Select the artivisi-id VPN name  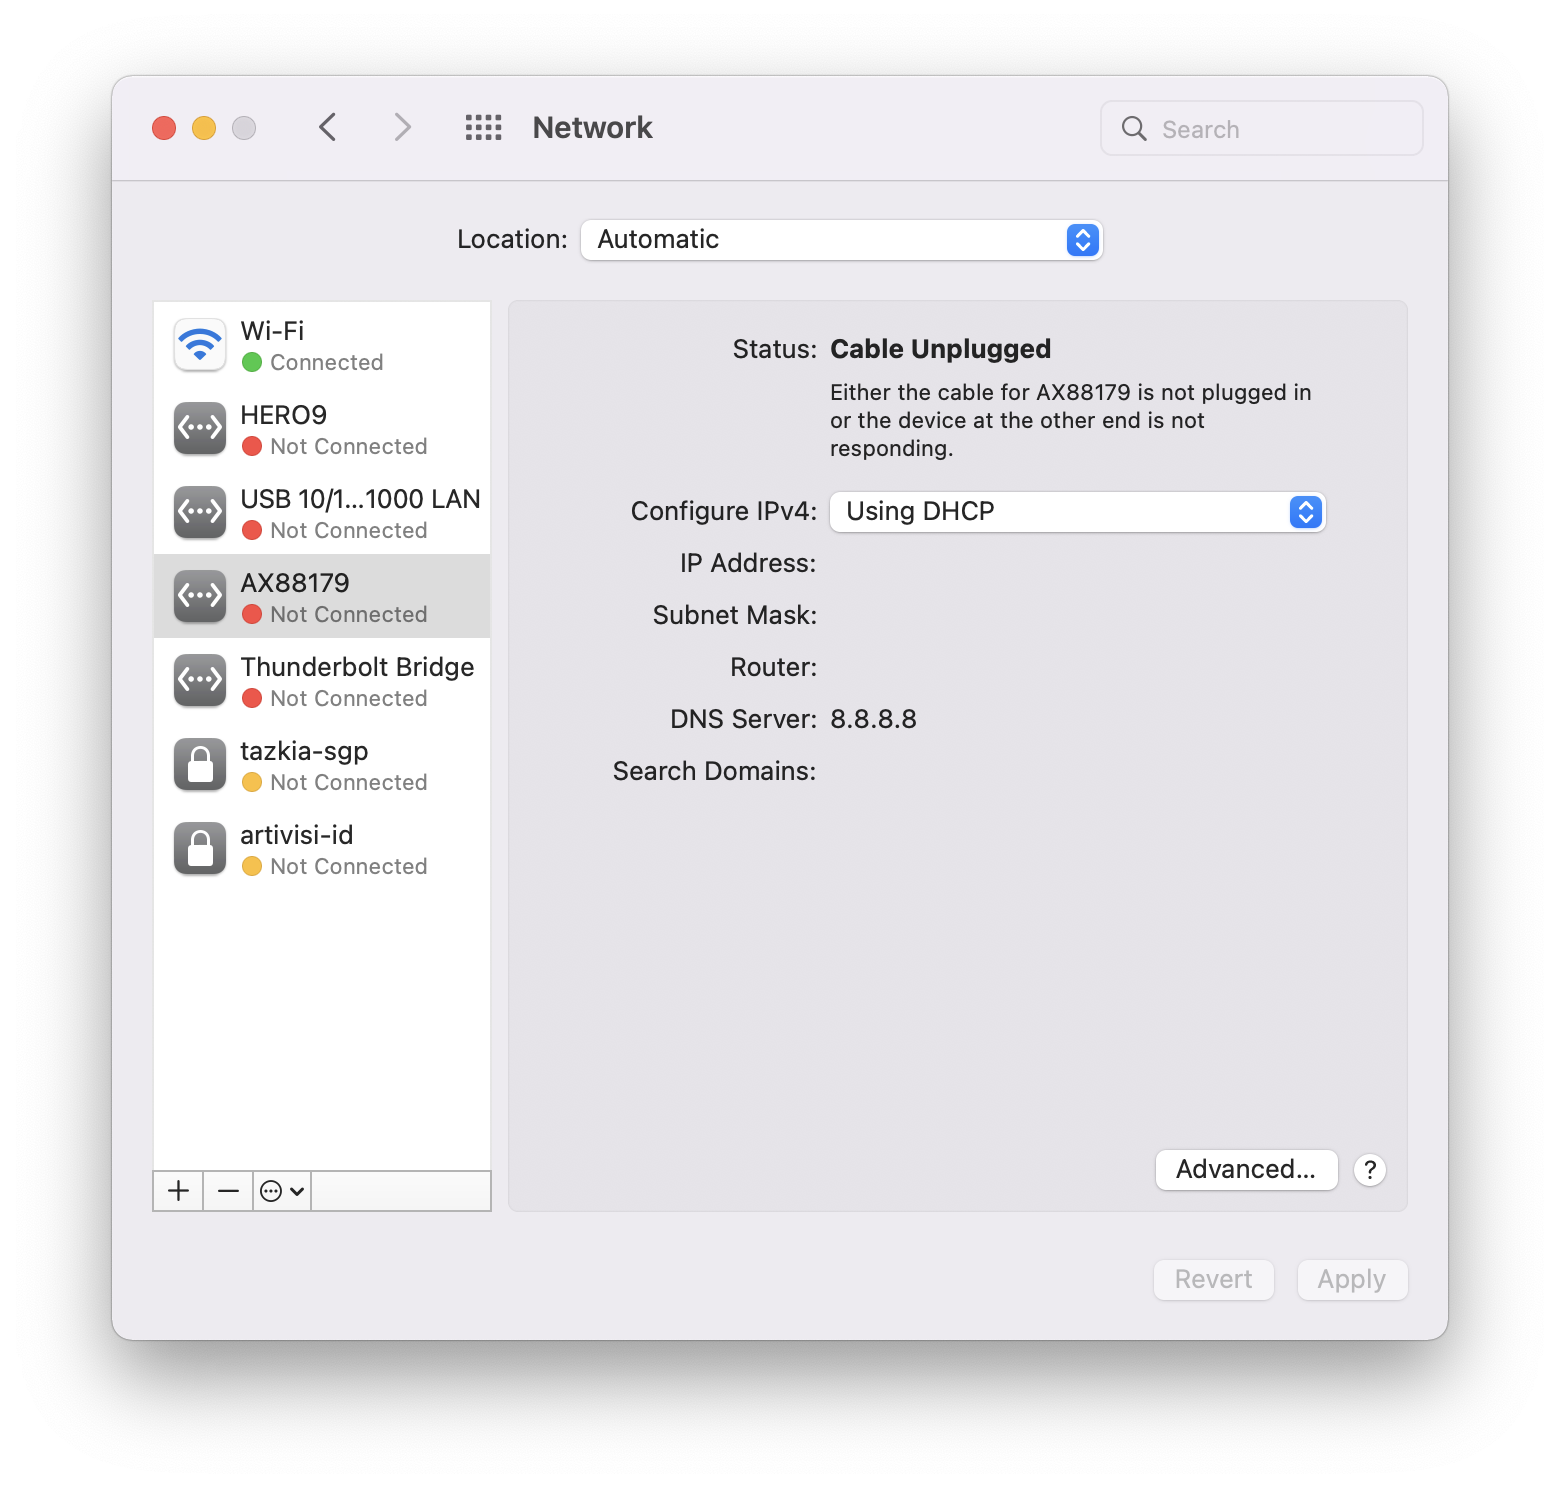297,835
